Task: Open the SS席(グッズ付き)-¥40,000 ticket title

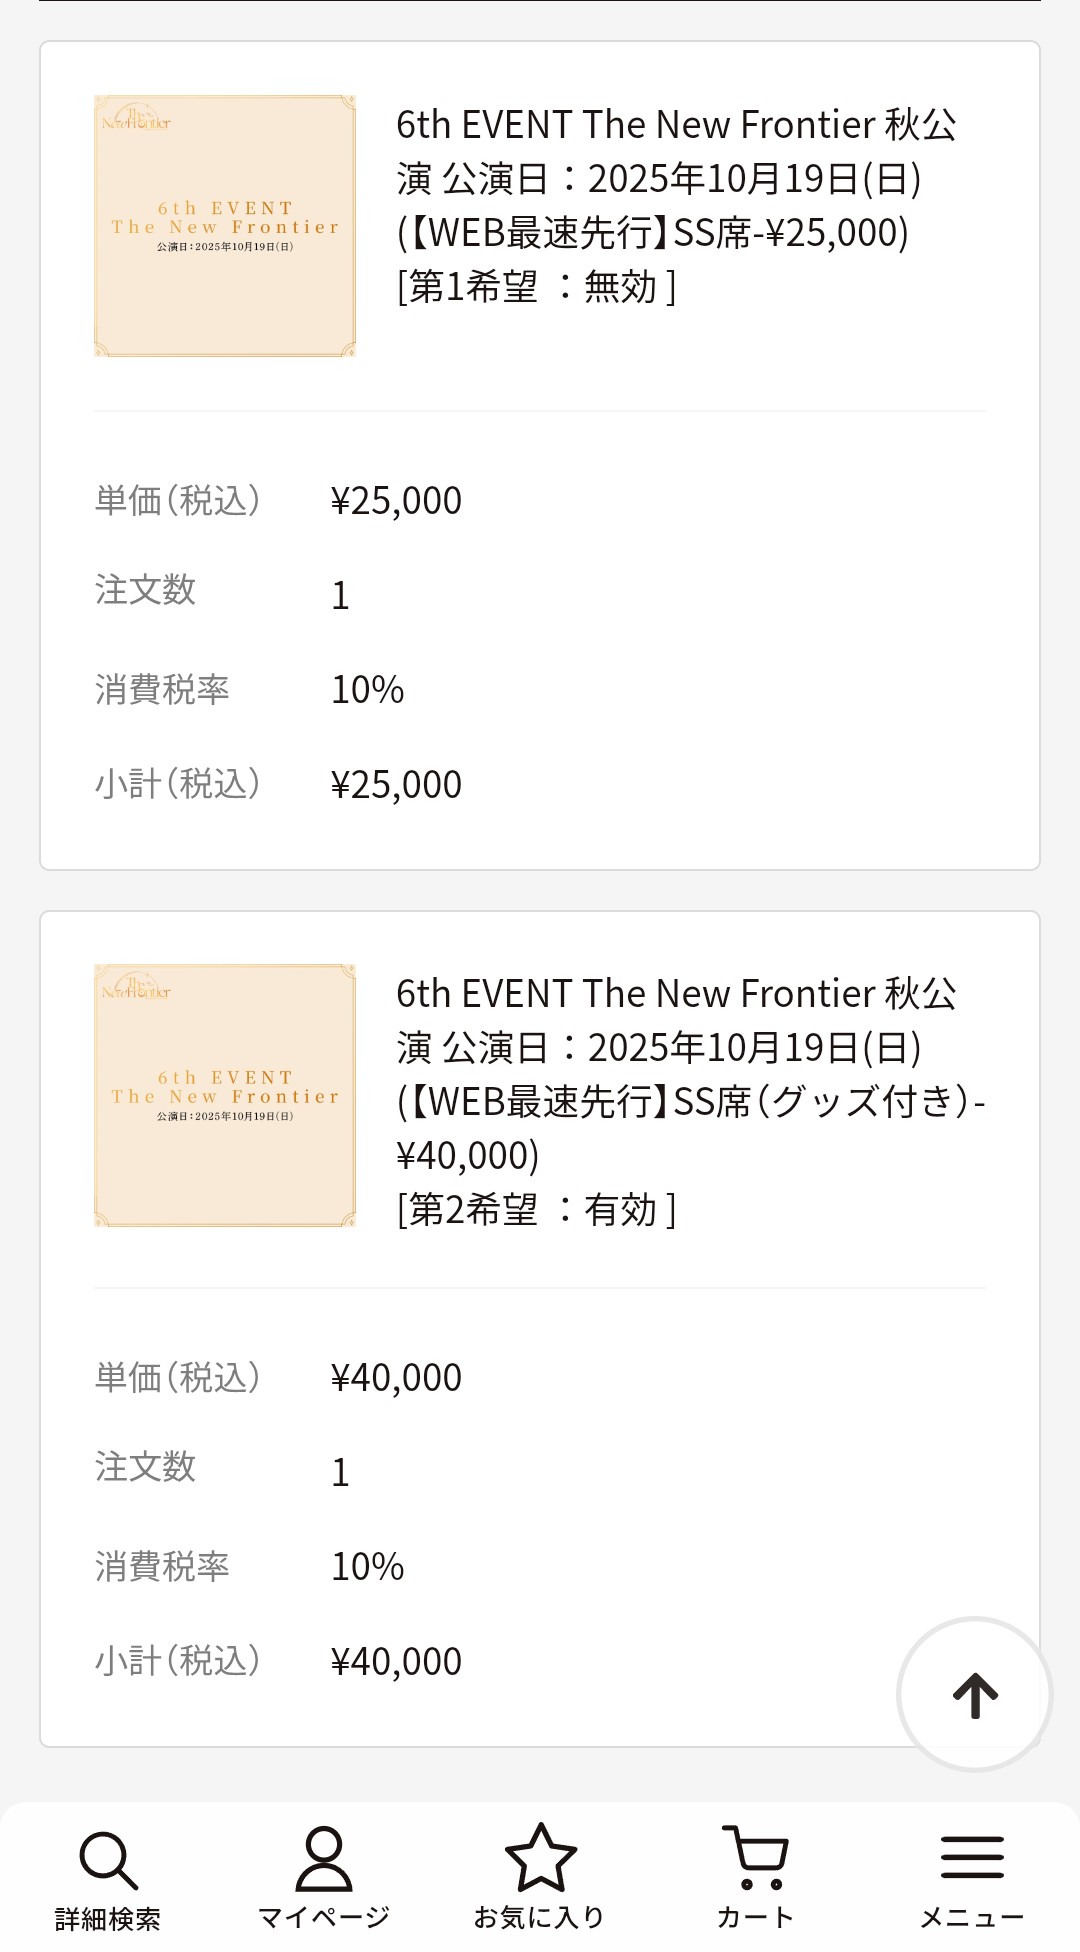Action: pos(690,1074)
